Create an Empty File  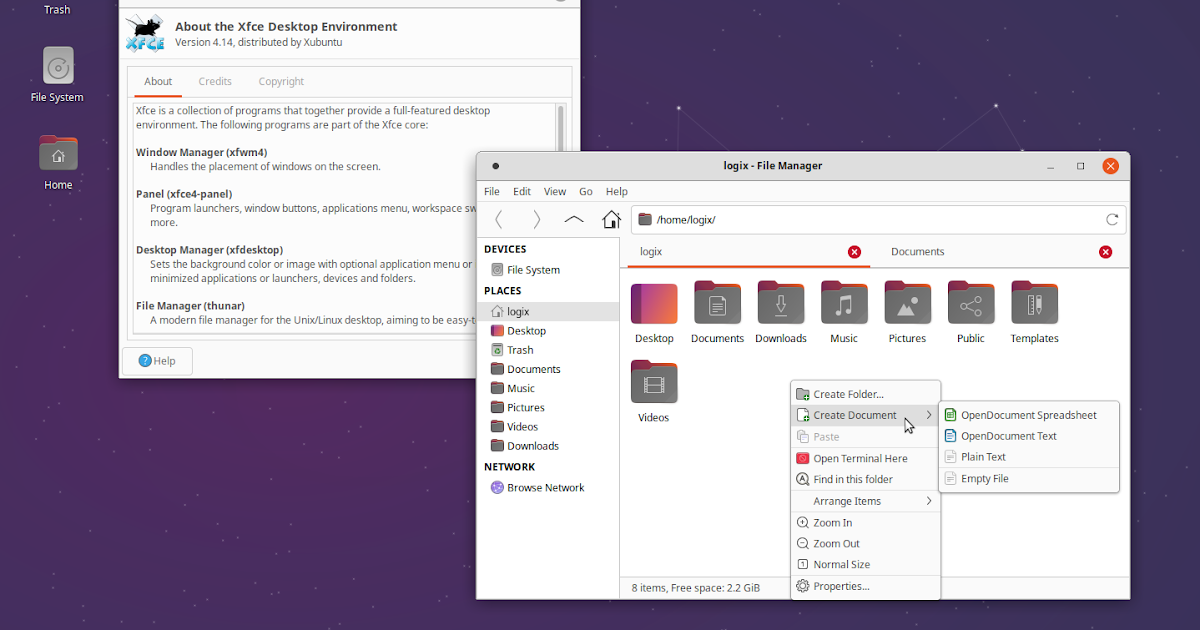(x=1028, y=479)
